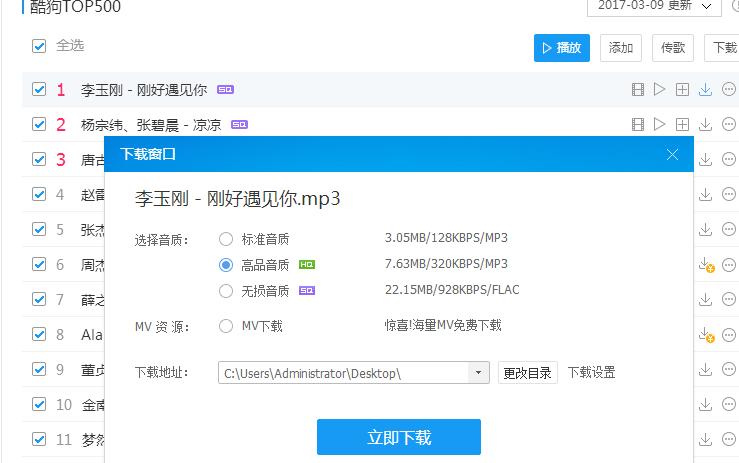Click the 添加 button
Screen dimensions: 739x463
tap(621, 48)
